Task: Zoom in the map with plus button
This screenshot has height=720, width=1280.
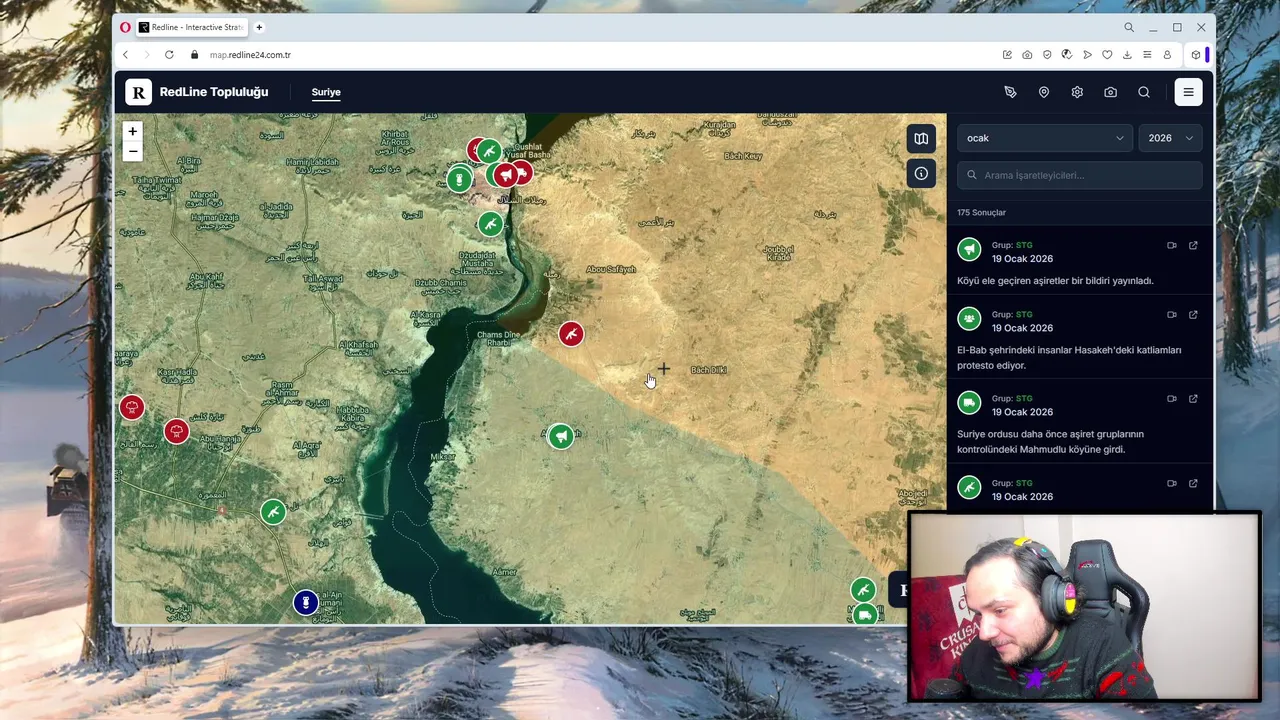Action: pyautogui.click(x=132, y=131)
